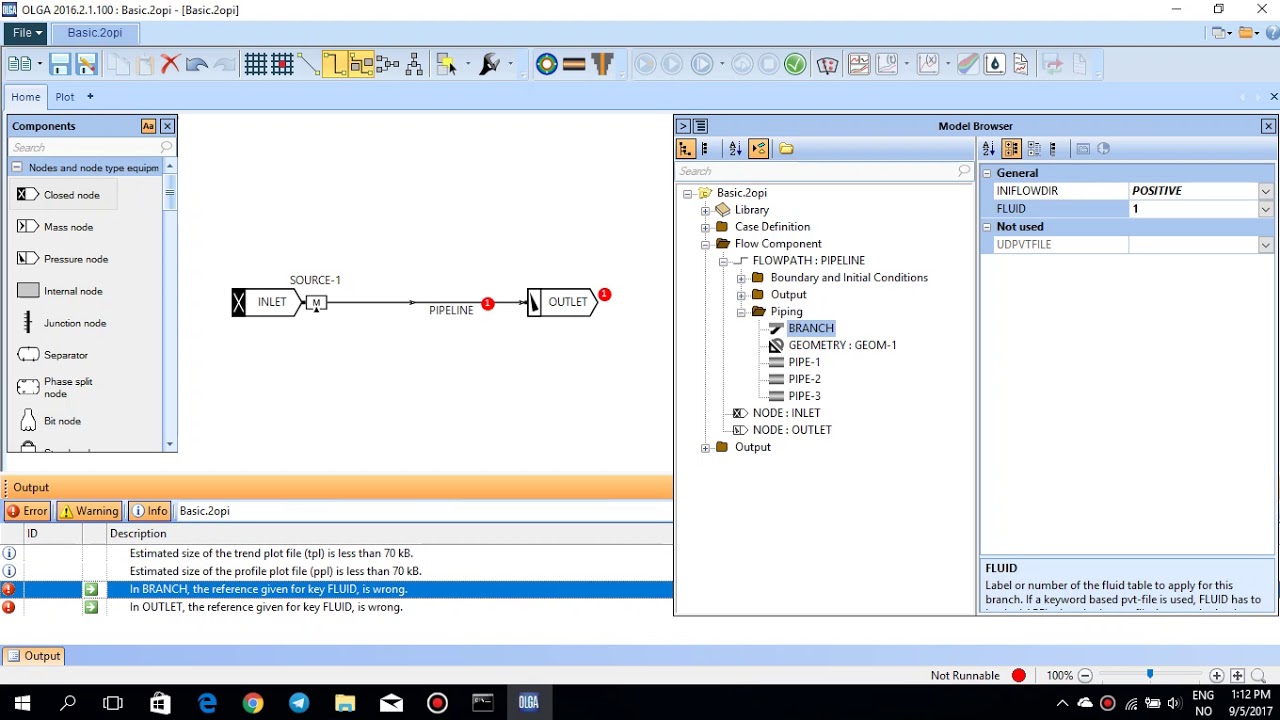Select the Closed node component

[x=63, y=195]
